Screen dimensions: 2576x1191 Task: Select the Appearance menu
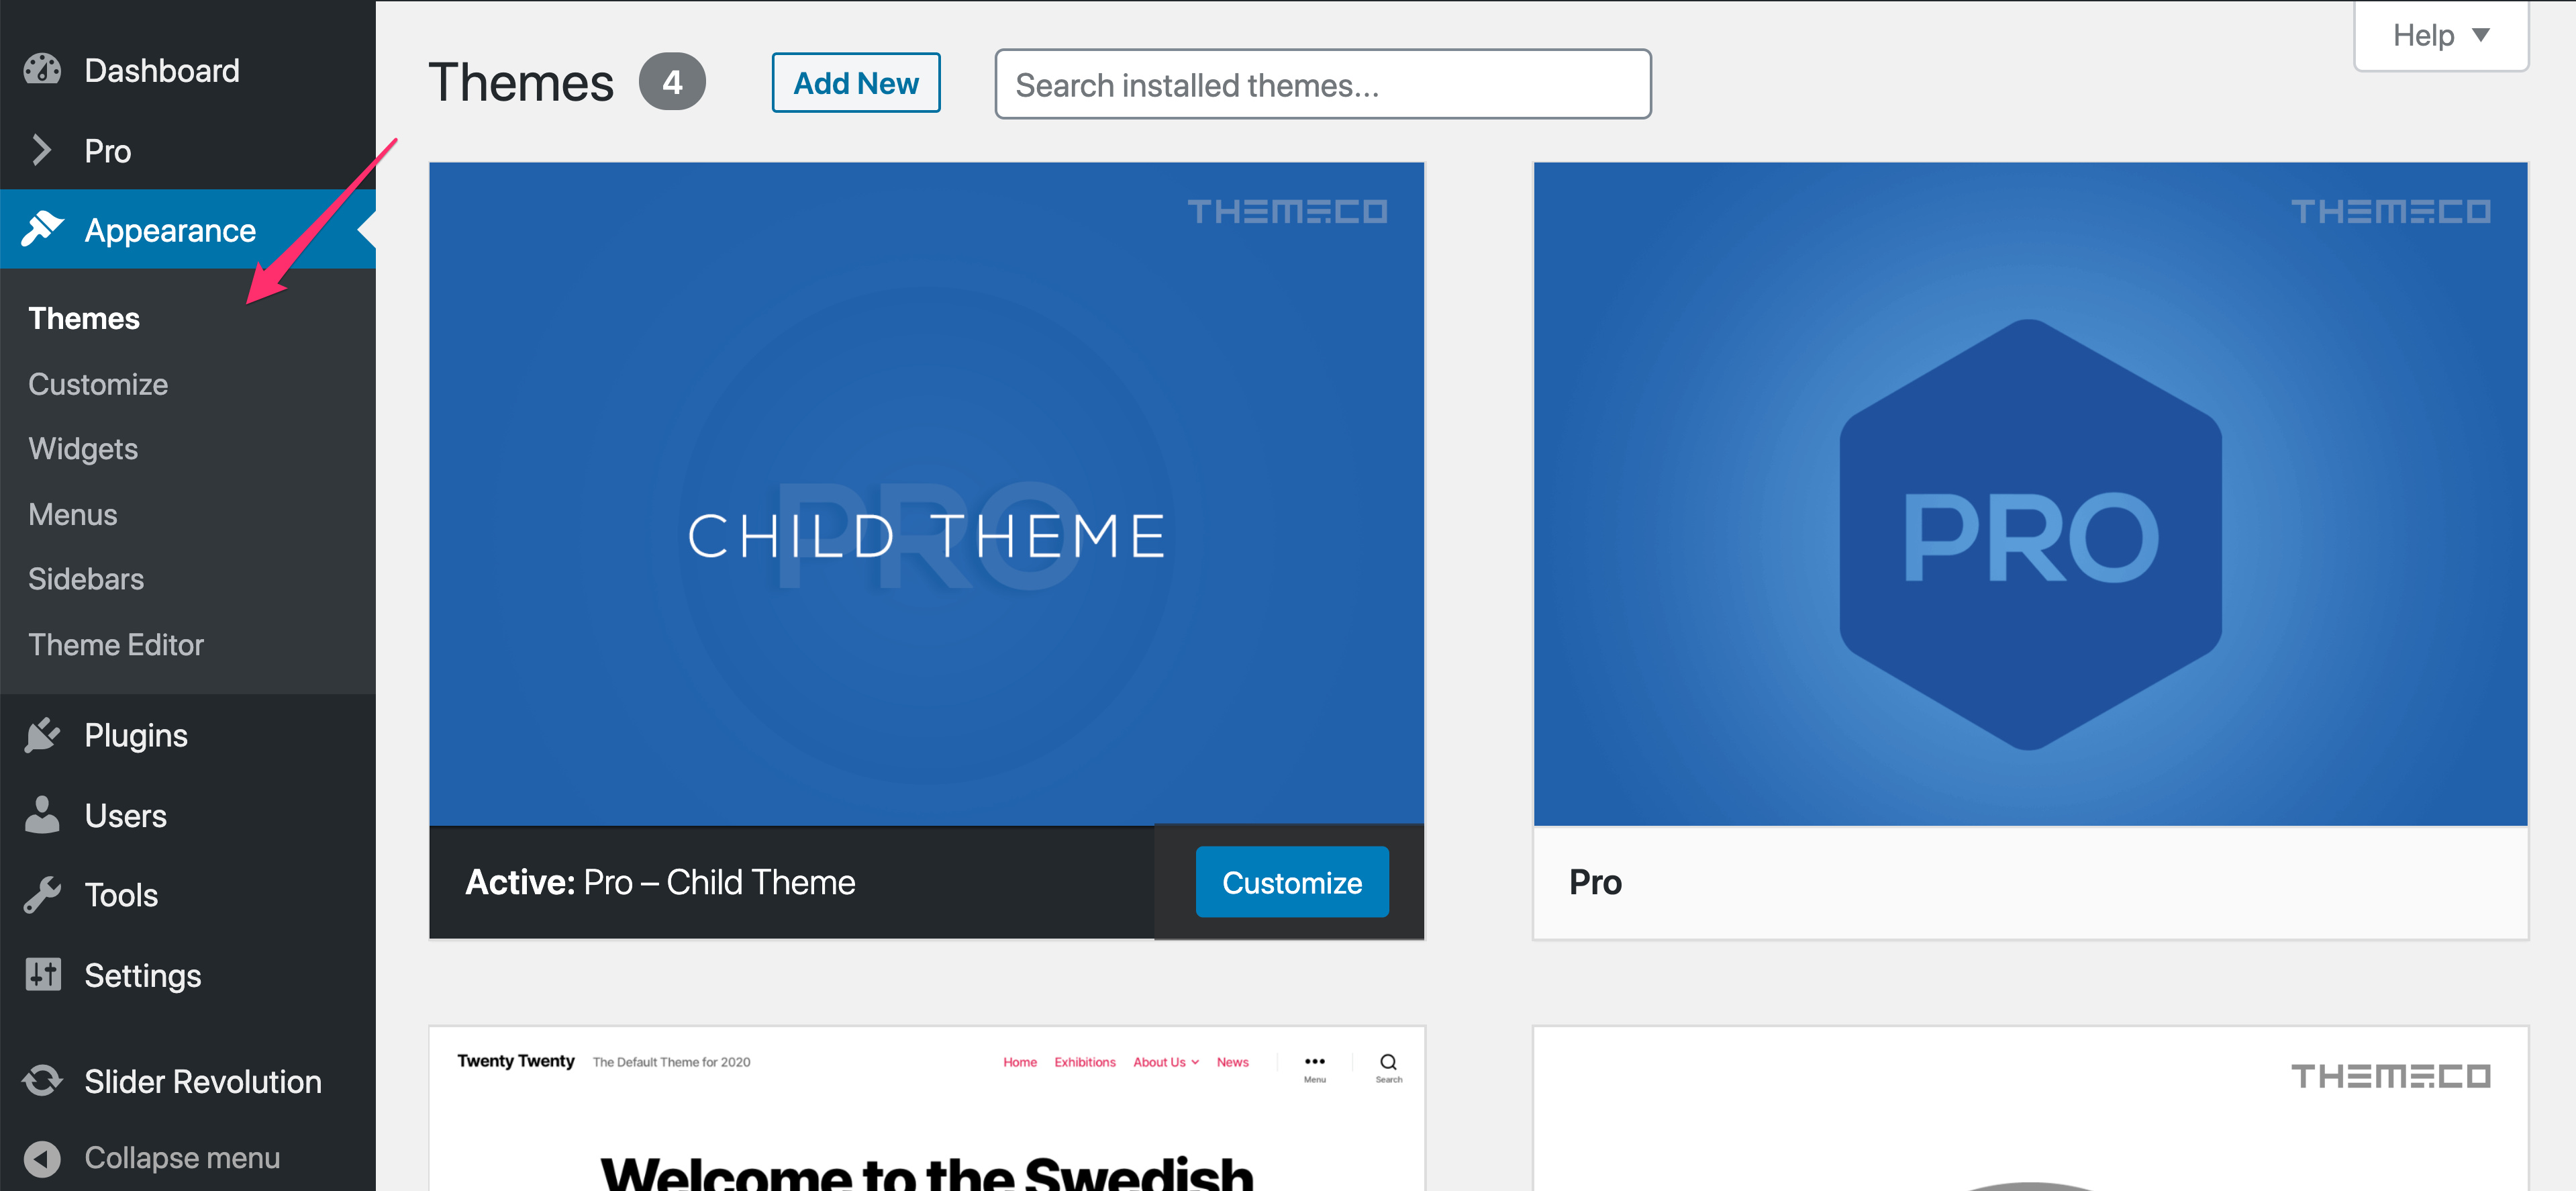tap(188, 229)
